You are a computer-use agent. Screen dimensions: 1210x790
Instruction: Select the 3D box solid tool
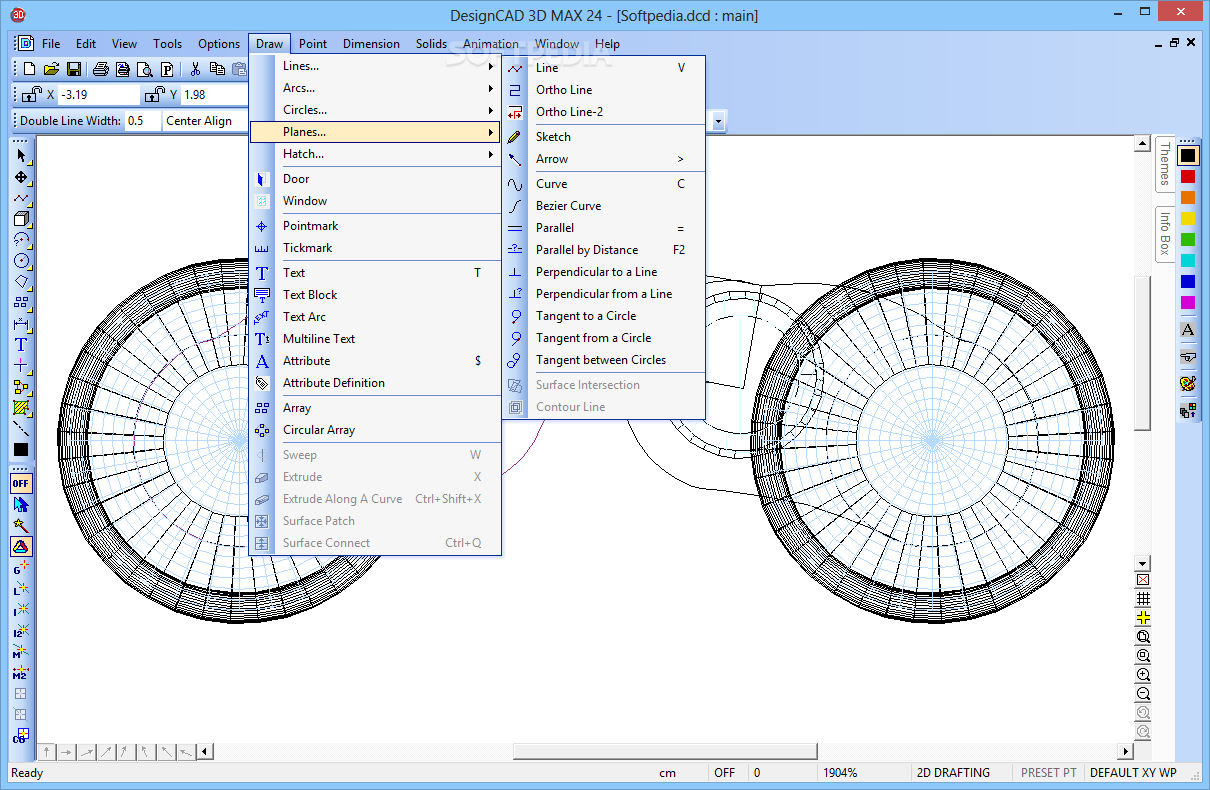pos(21,219)
